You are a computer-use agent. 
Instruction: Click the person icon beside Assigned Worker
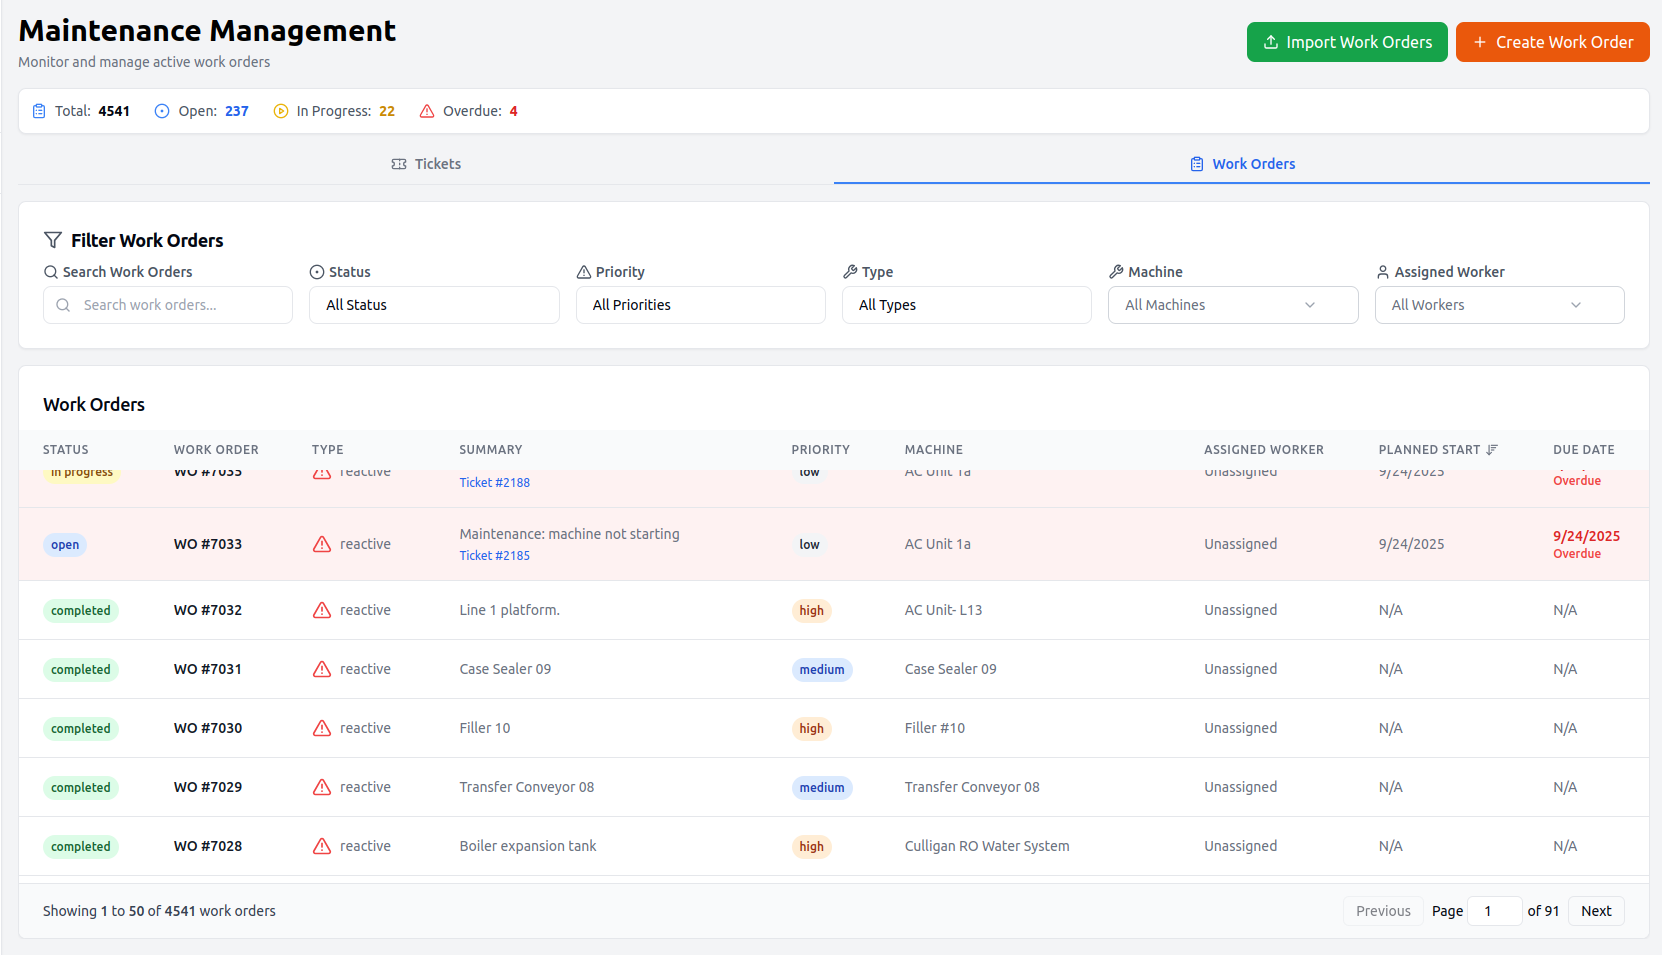point(1382,271)
